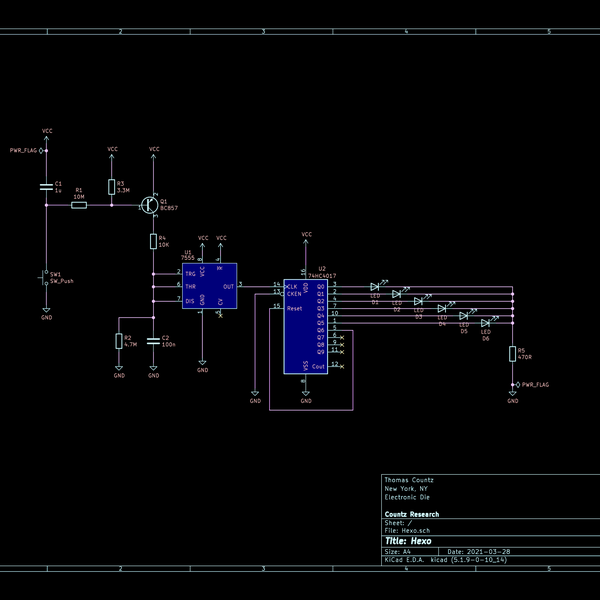Click the no-connect X on U1's CV pin

[x=220, y=316]
